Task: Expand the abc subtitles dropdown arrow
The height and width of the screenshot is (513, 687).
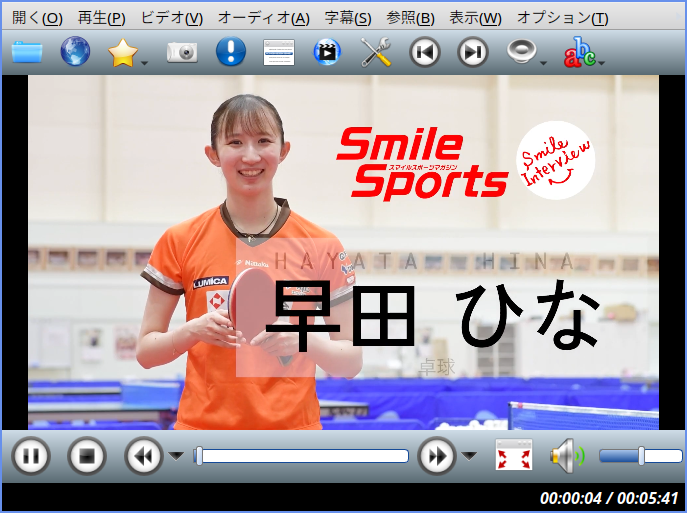Action: click(x=602, y=63)
